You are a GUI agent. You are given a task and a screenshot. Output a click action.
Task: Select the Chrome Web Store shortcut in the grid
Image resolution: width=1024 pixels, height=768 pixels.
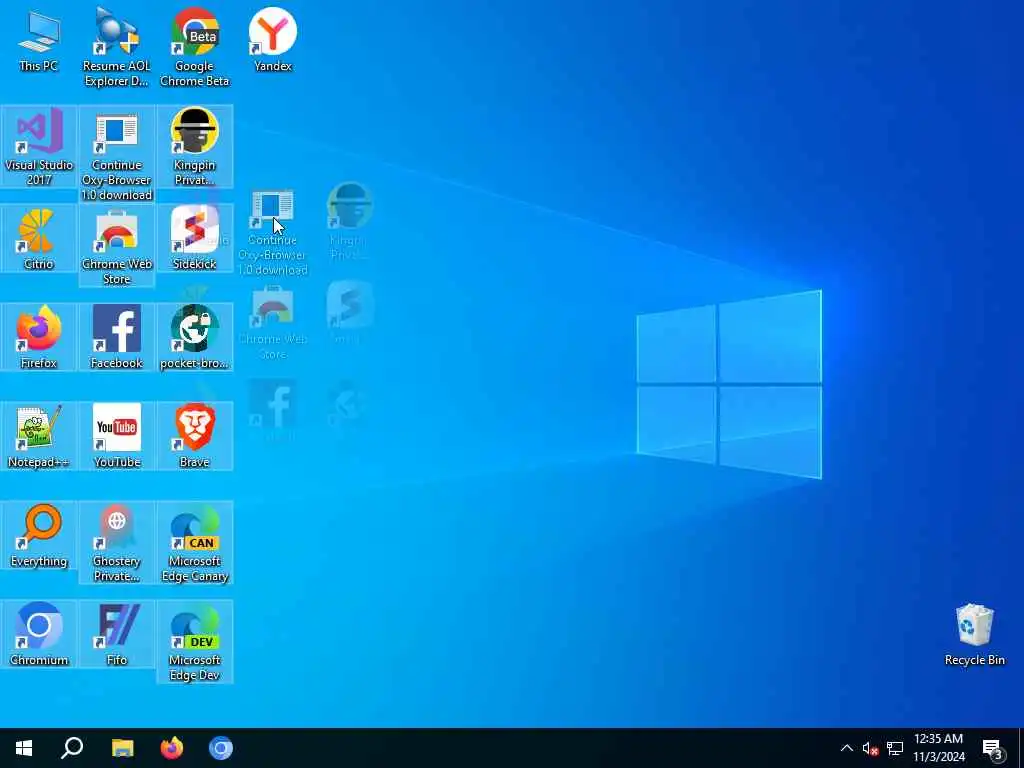tap(116, 246)
